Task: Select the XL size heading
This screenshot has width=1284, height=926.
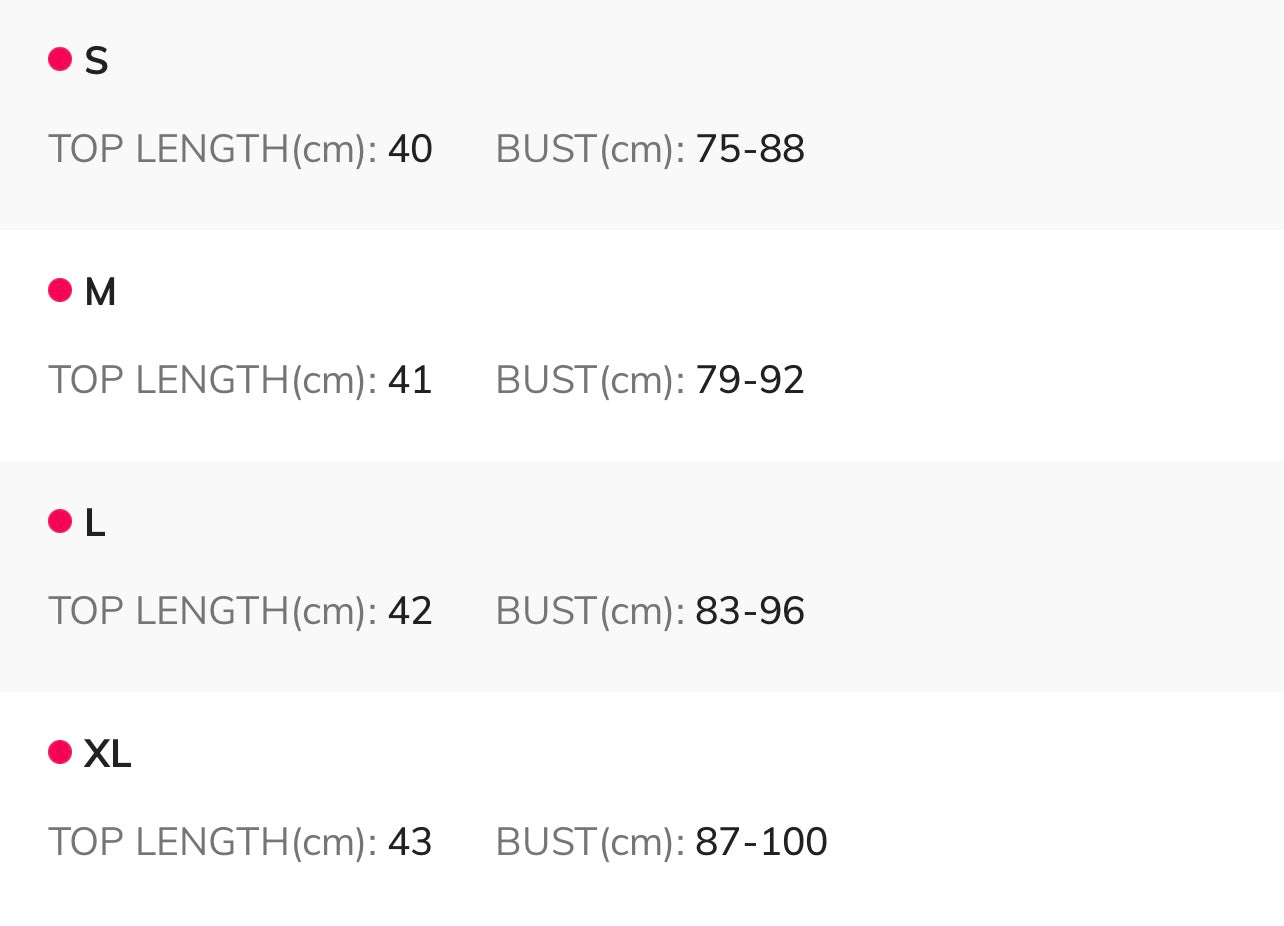Action: point(107,754)
